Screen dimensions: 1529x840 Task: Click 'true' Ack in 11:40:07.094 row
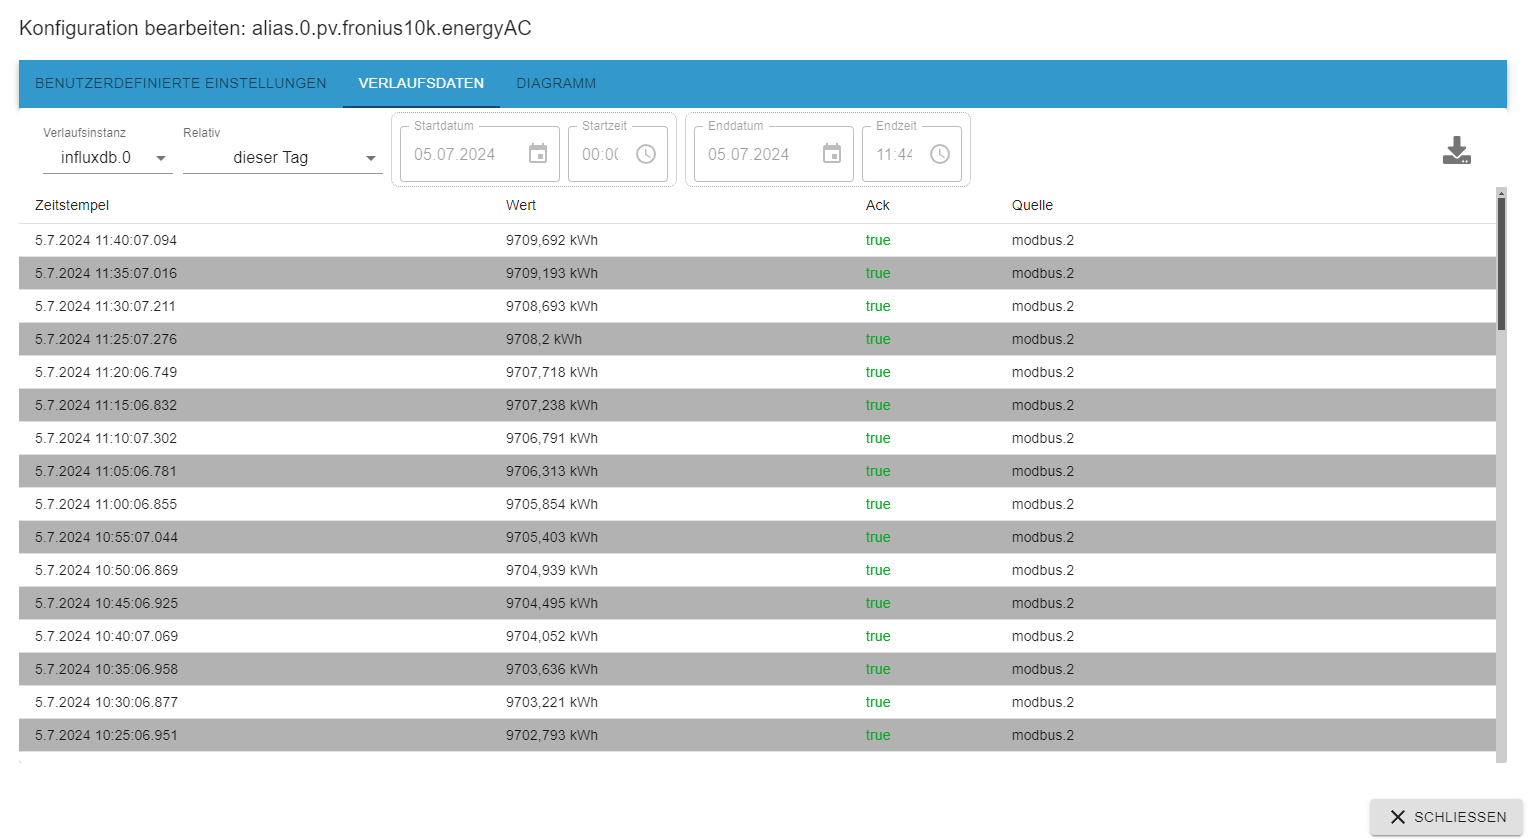tap(878, 240)
